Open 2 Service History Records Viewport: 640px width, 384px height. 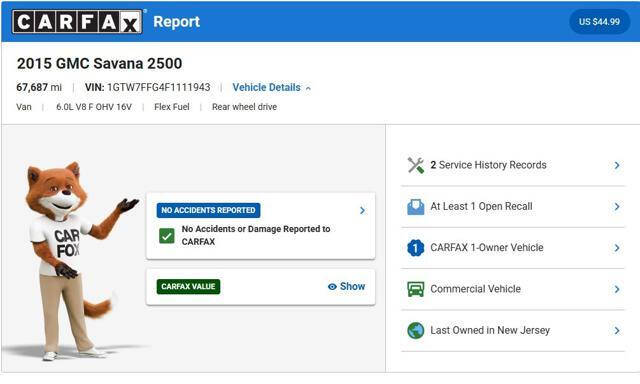point(513,165)
